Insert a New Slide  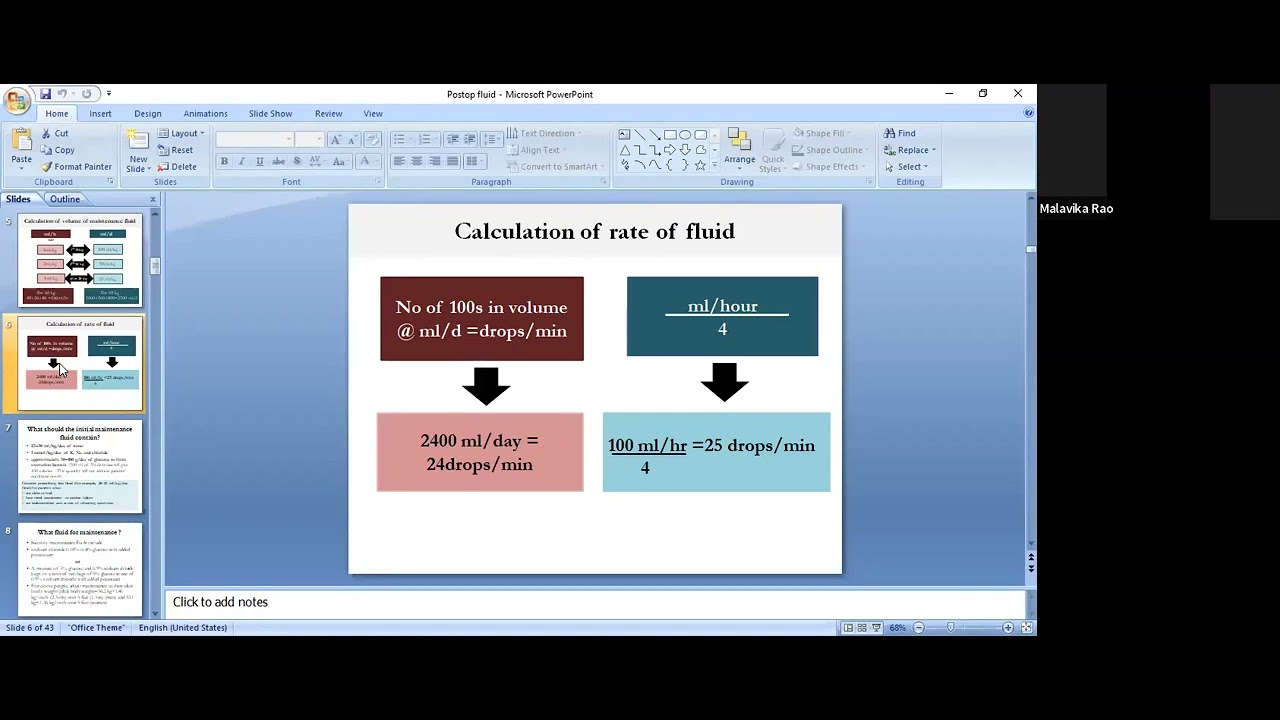coord(138,151)
